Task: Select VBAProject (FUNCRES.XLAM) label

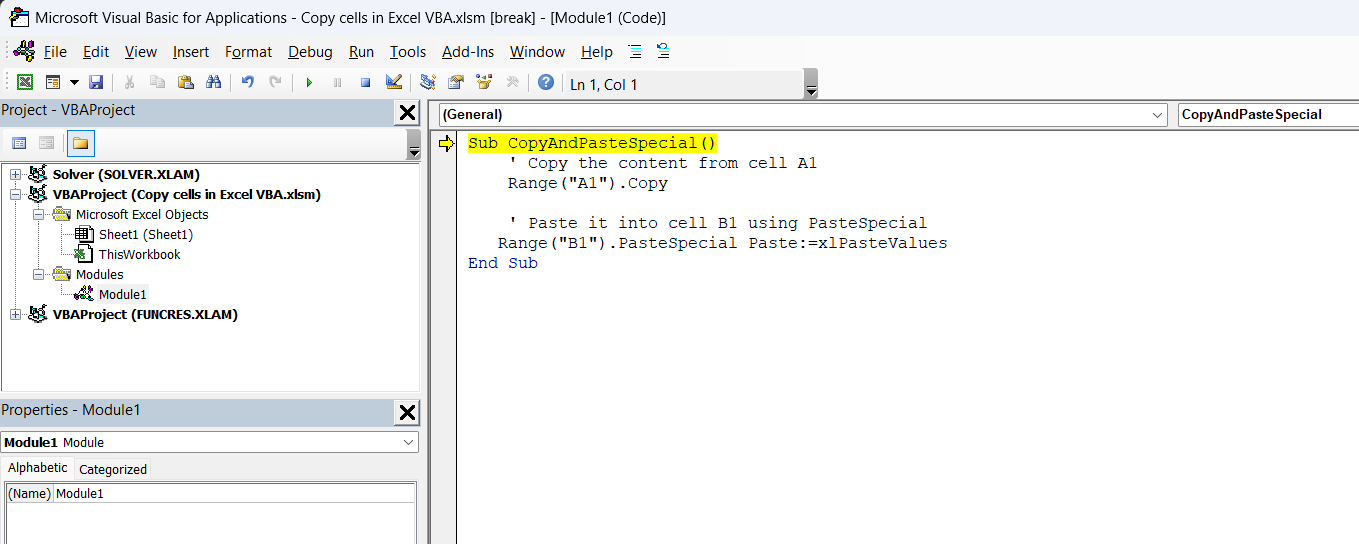Action: click(x=145, y=314)
